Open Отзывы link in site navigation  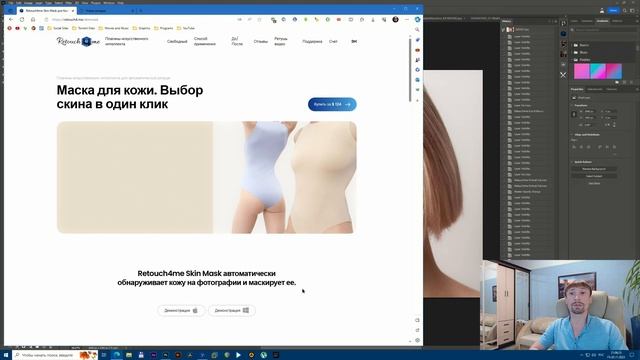(x=260, y=42)
